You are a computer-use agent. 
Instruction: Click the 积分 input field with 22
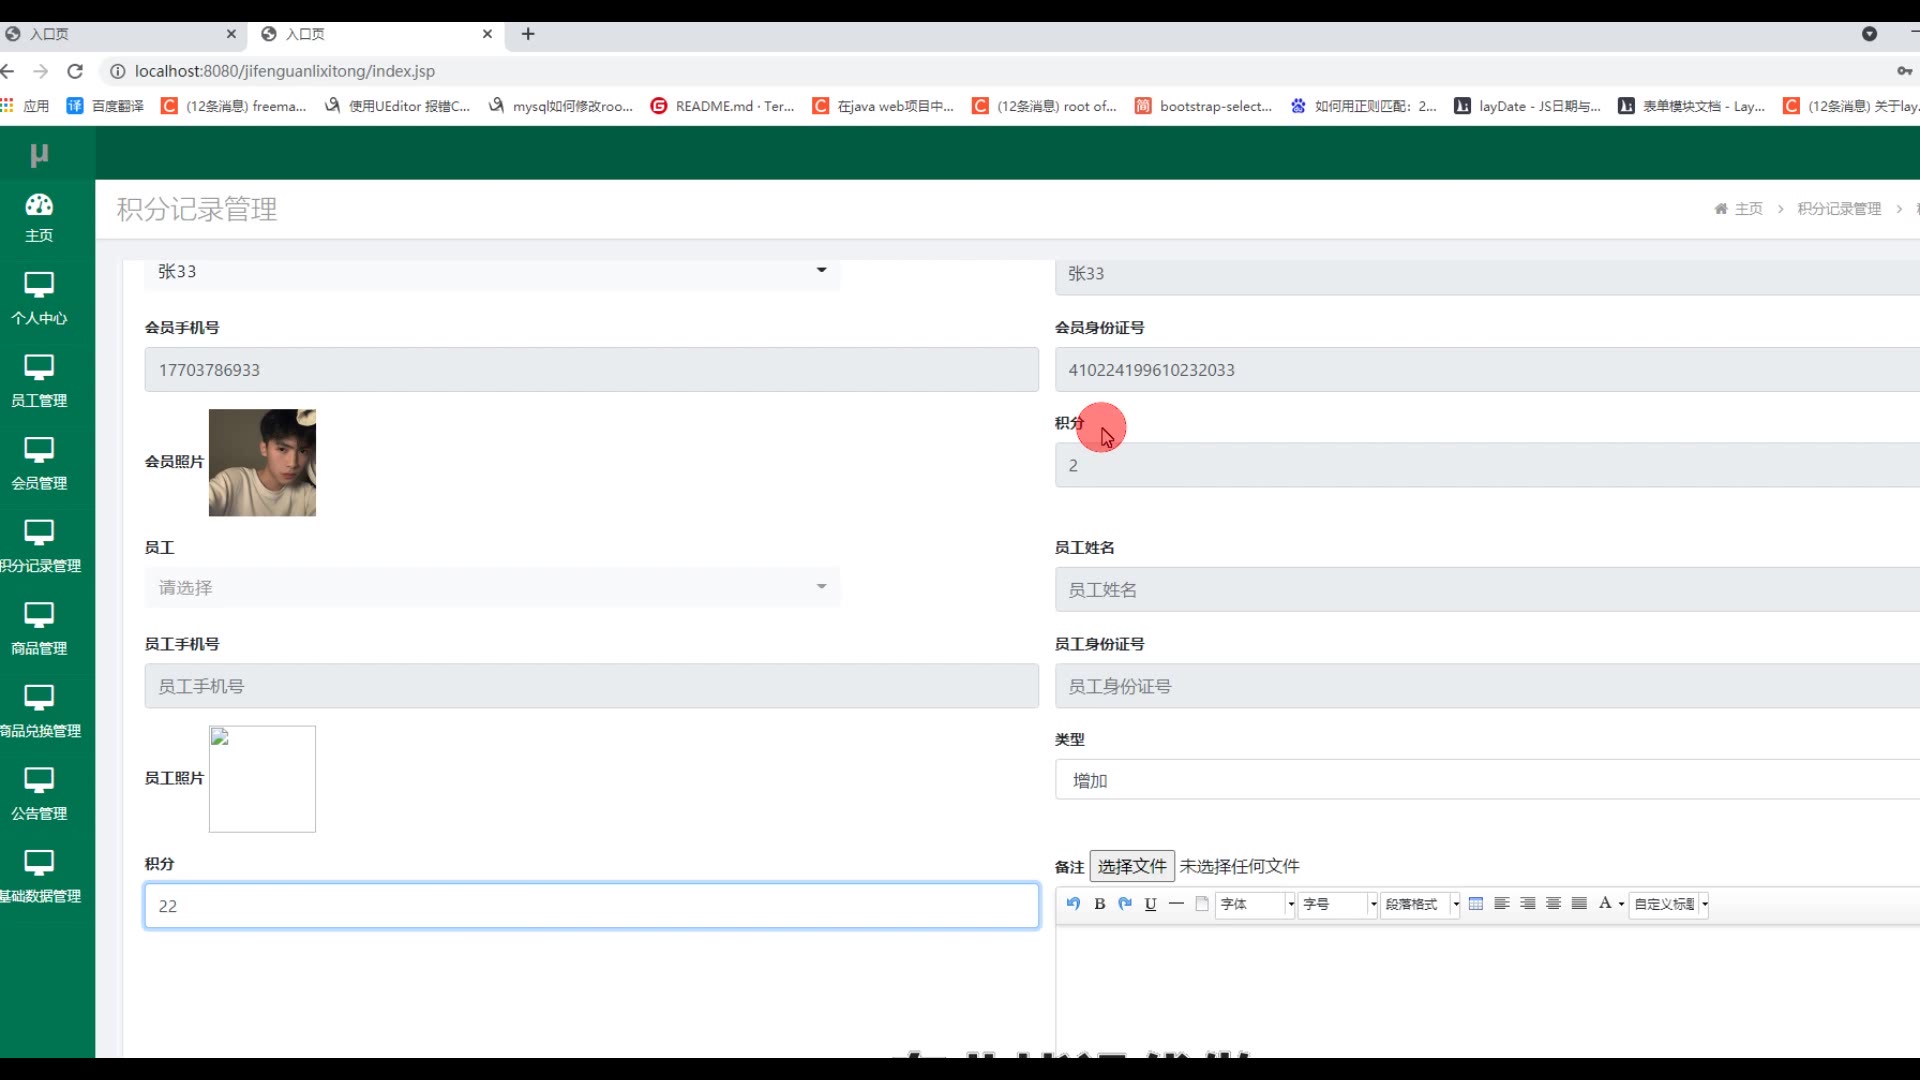click(591, 906)
